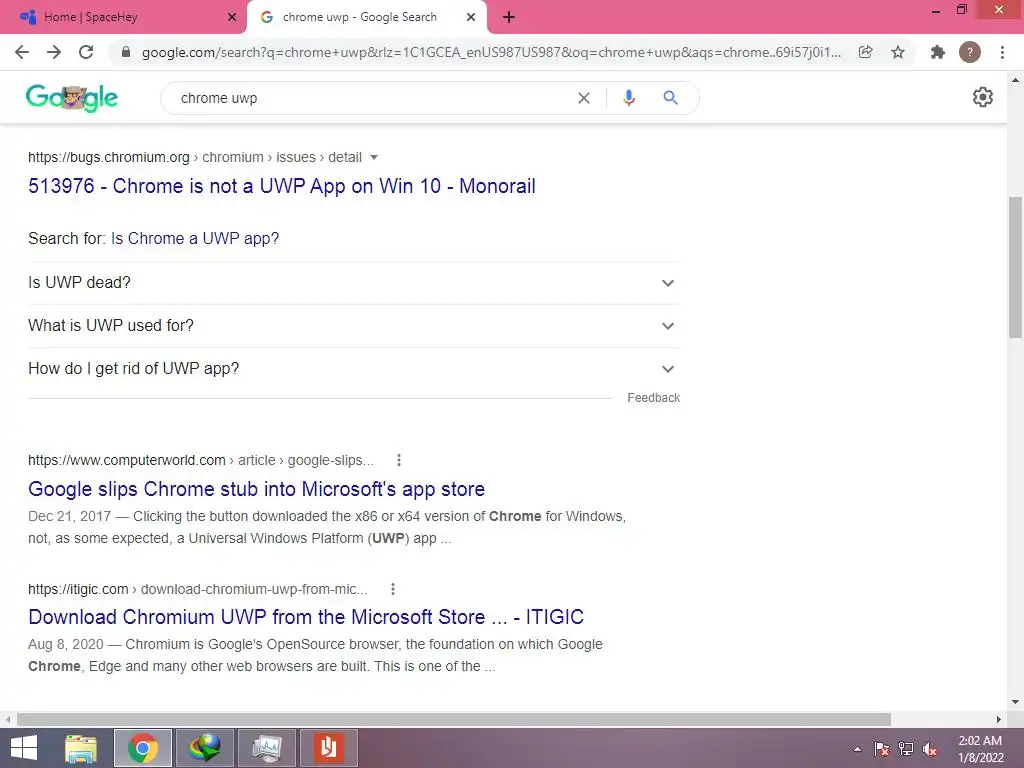The height and width of the screenshot is (768, 1024).
Task: Open Google quick settings gear
Action: (x=983, y=97)
